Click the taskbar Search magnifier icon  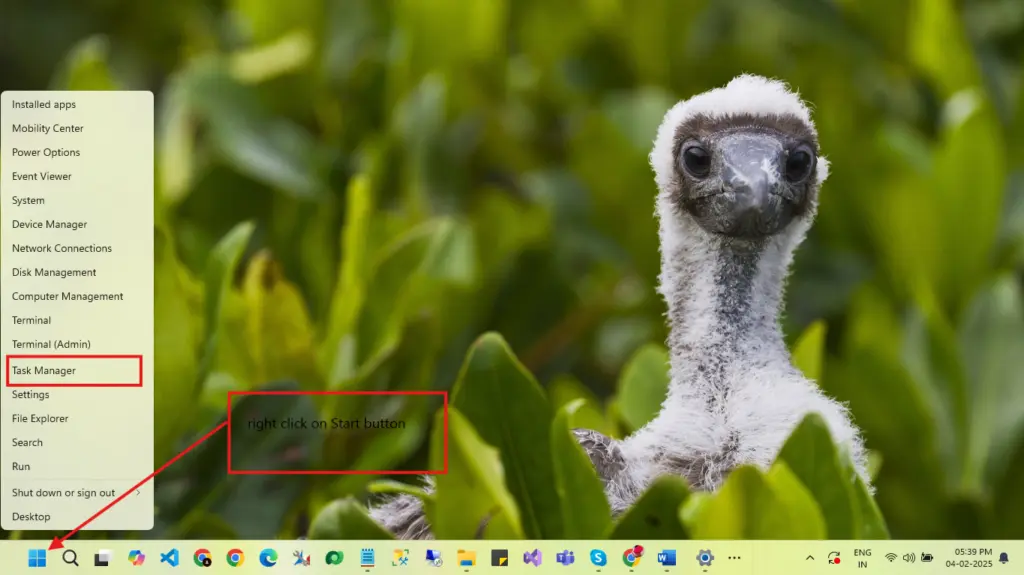point(70,557)
